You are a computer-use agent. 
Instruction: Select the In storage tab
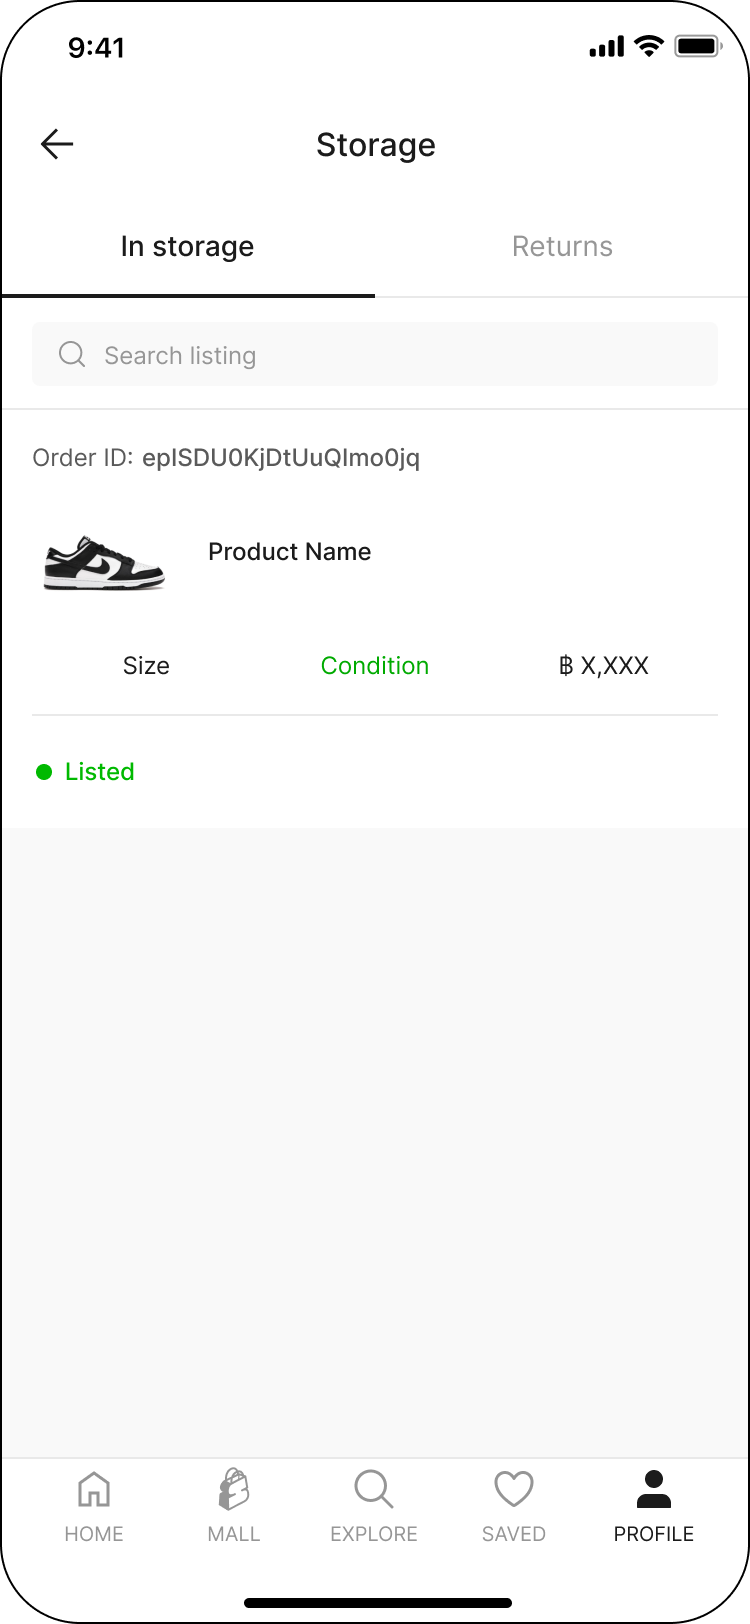(x=187, y=247)
